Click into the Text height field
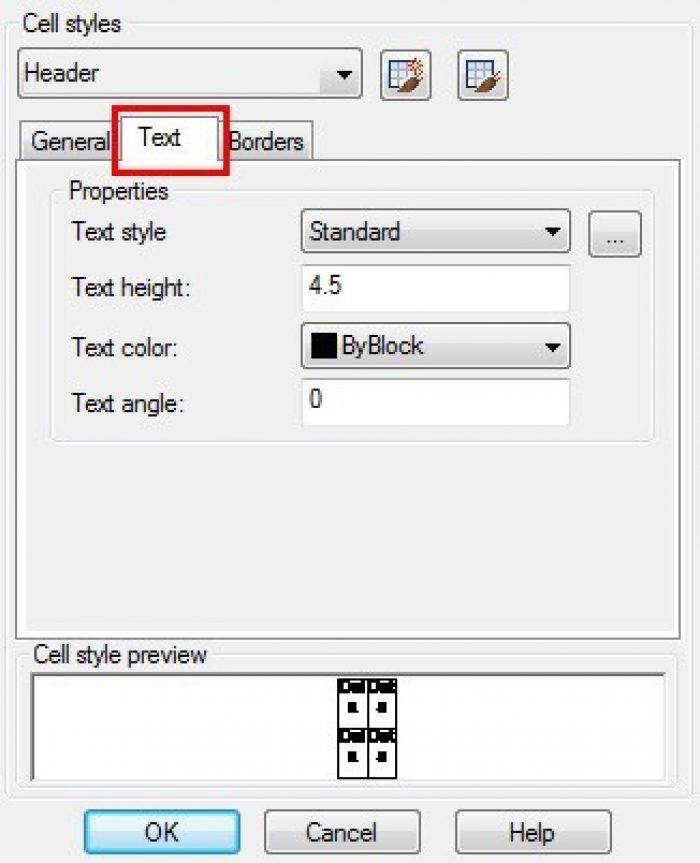 (x=435, y=288)
